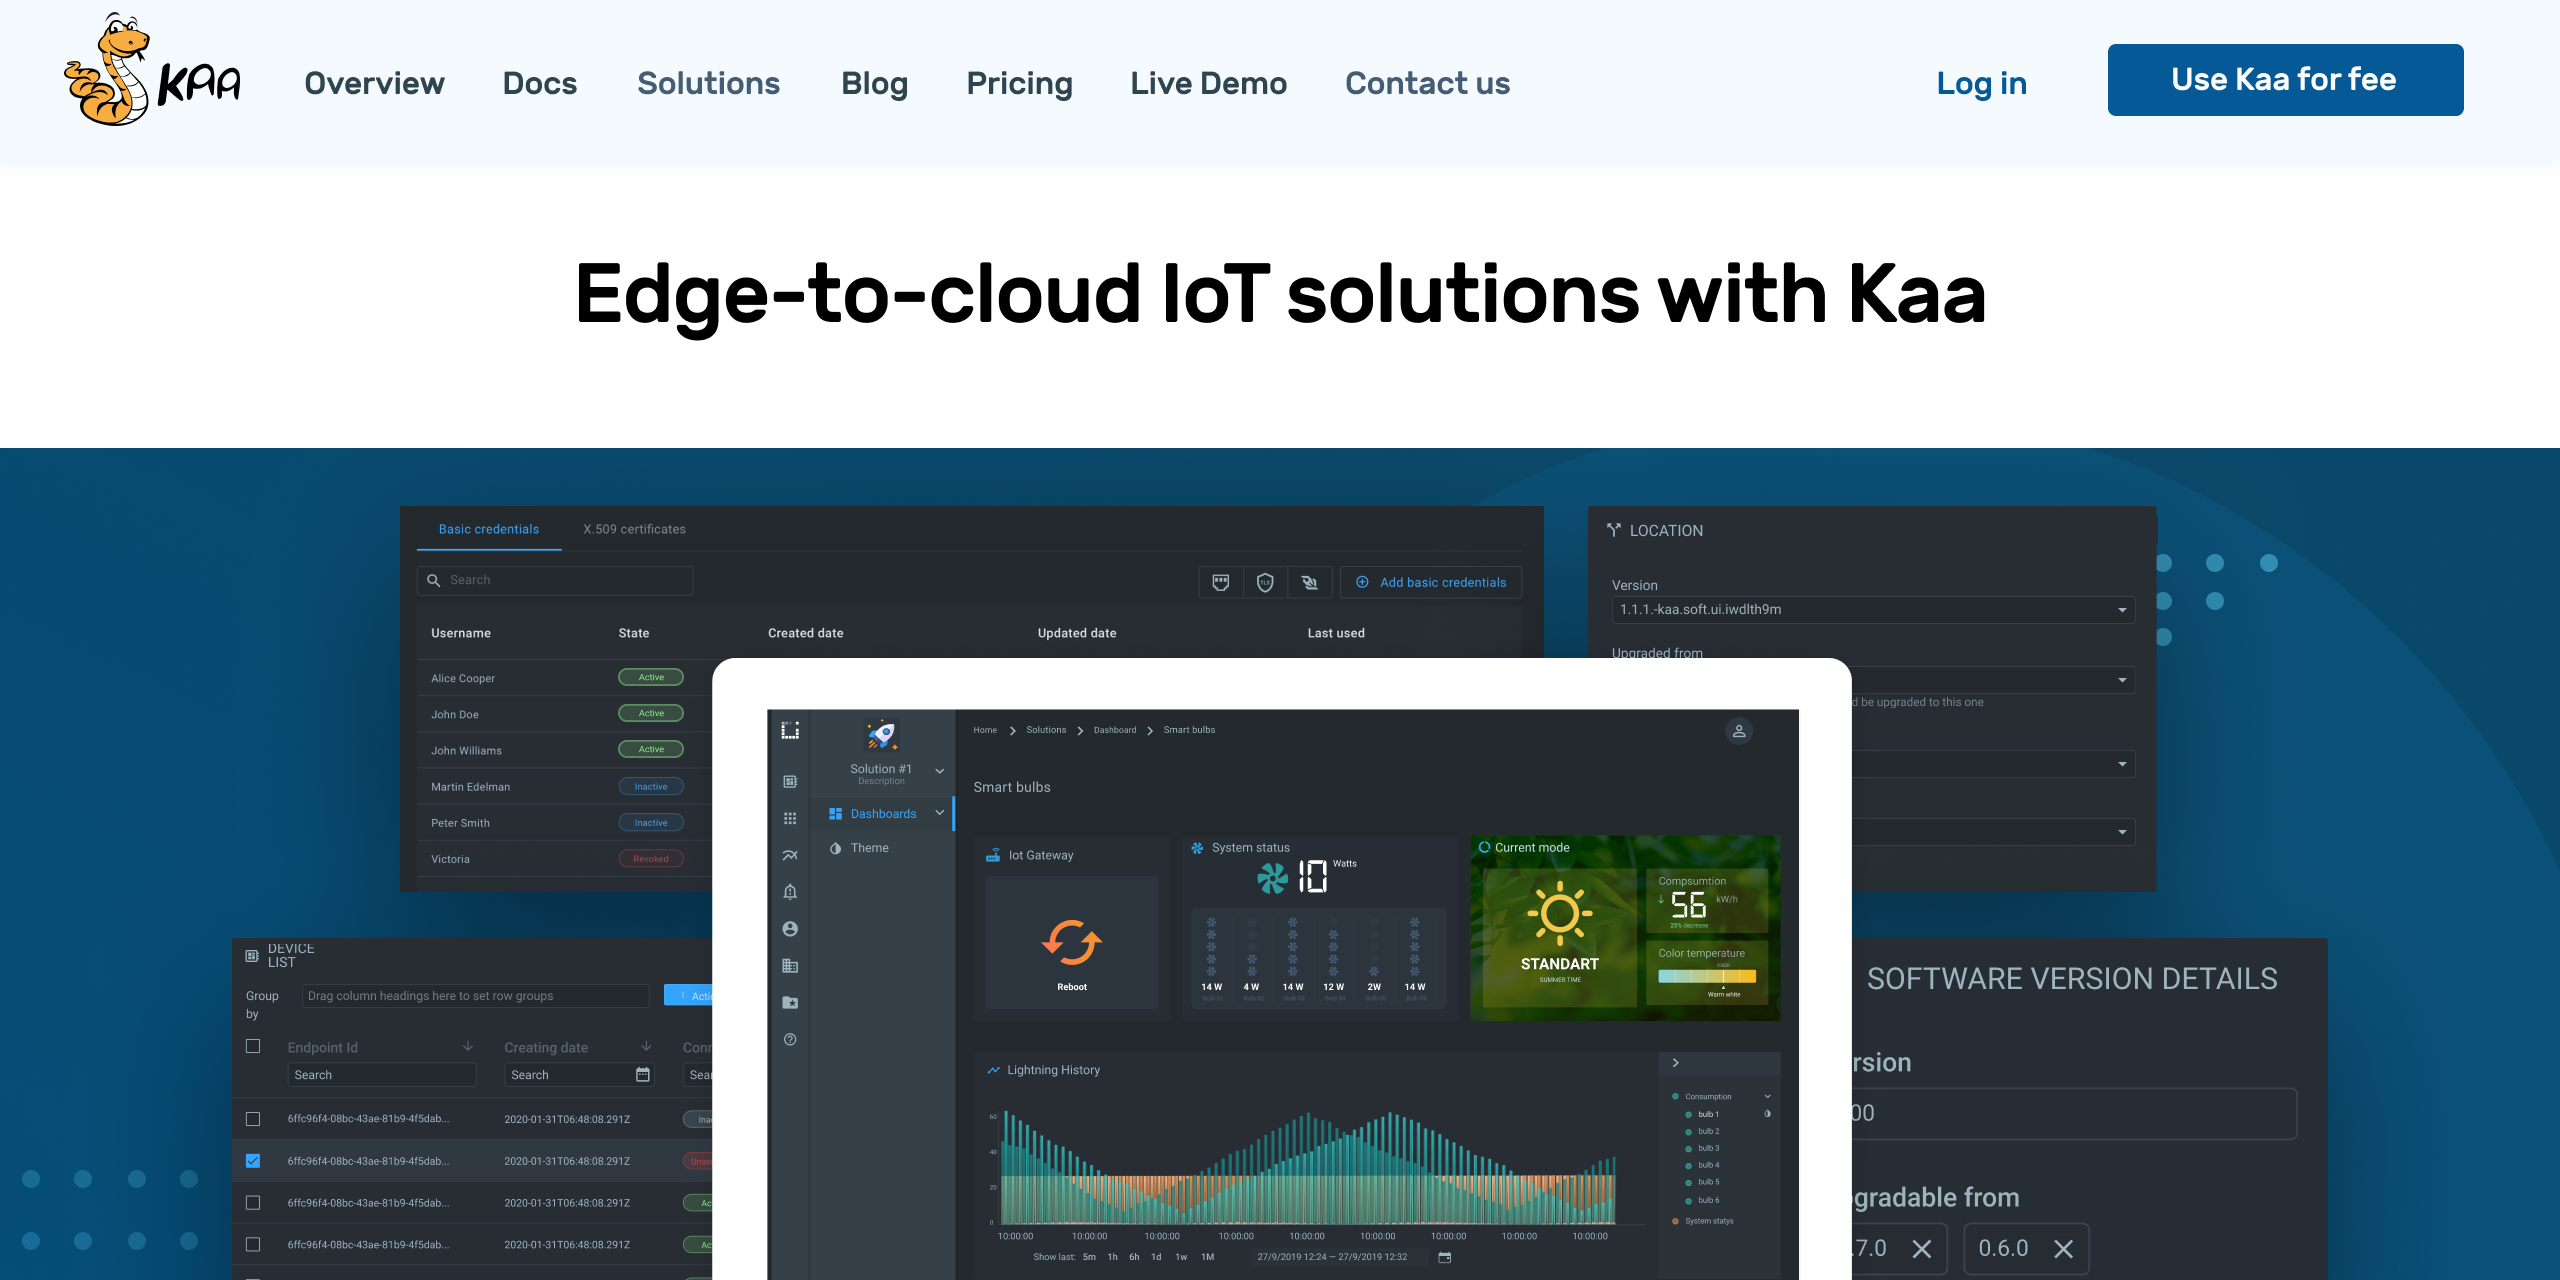Collapse the Dashboards section chevron
The width and height of the screenshot is (2560, 1280).
pos(940,813)
